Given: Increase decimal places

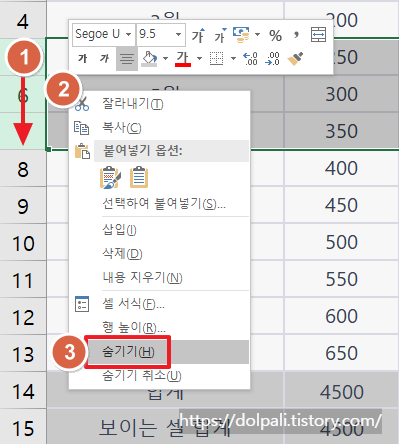Looking at the screenshot, I should [250, 59].
